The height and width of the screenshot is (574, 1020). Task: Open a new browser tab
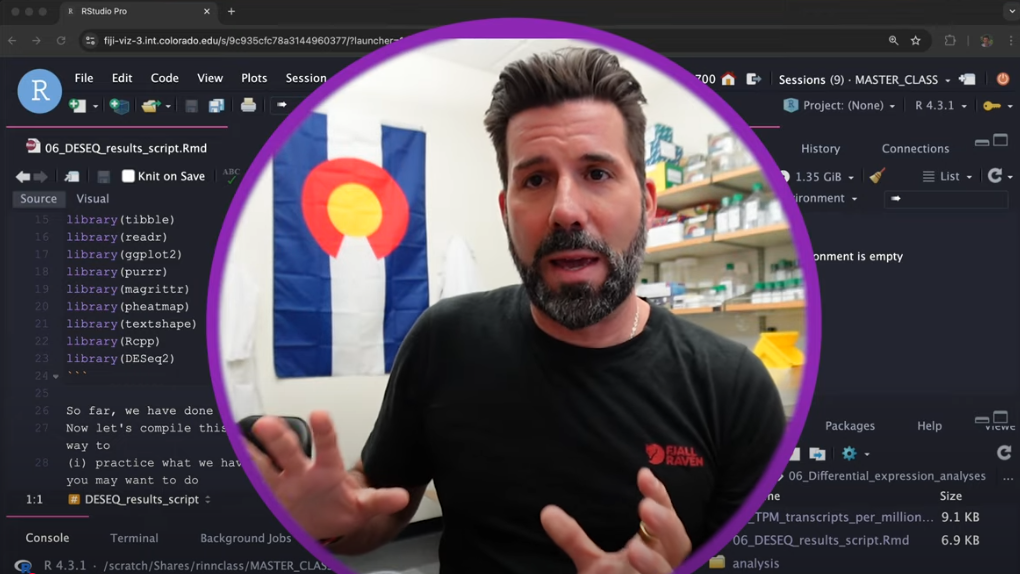[x=231, y=11]
